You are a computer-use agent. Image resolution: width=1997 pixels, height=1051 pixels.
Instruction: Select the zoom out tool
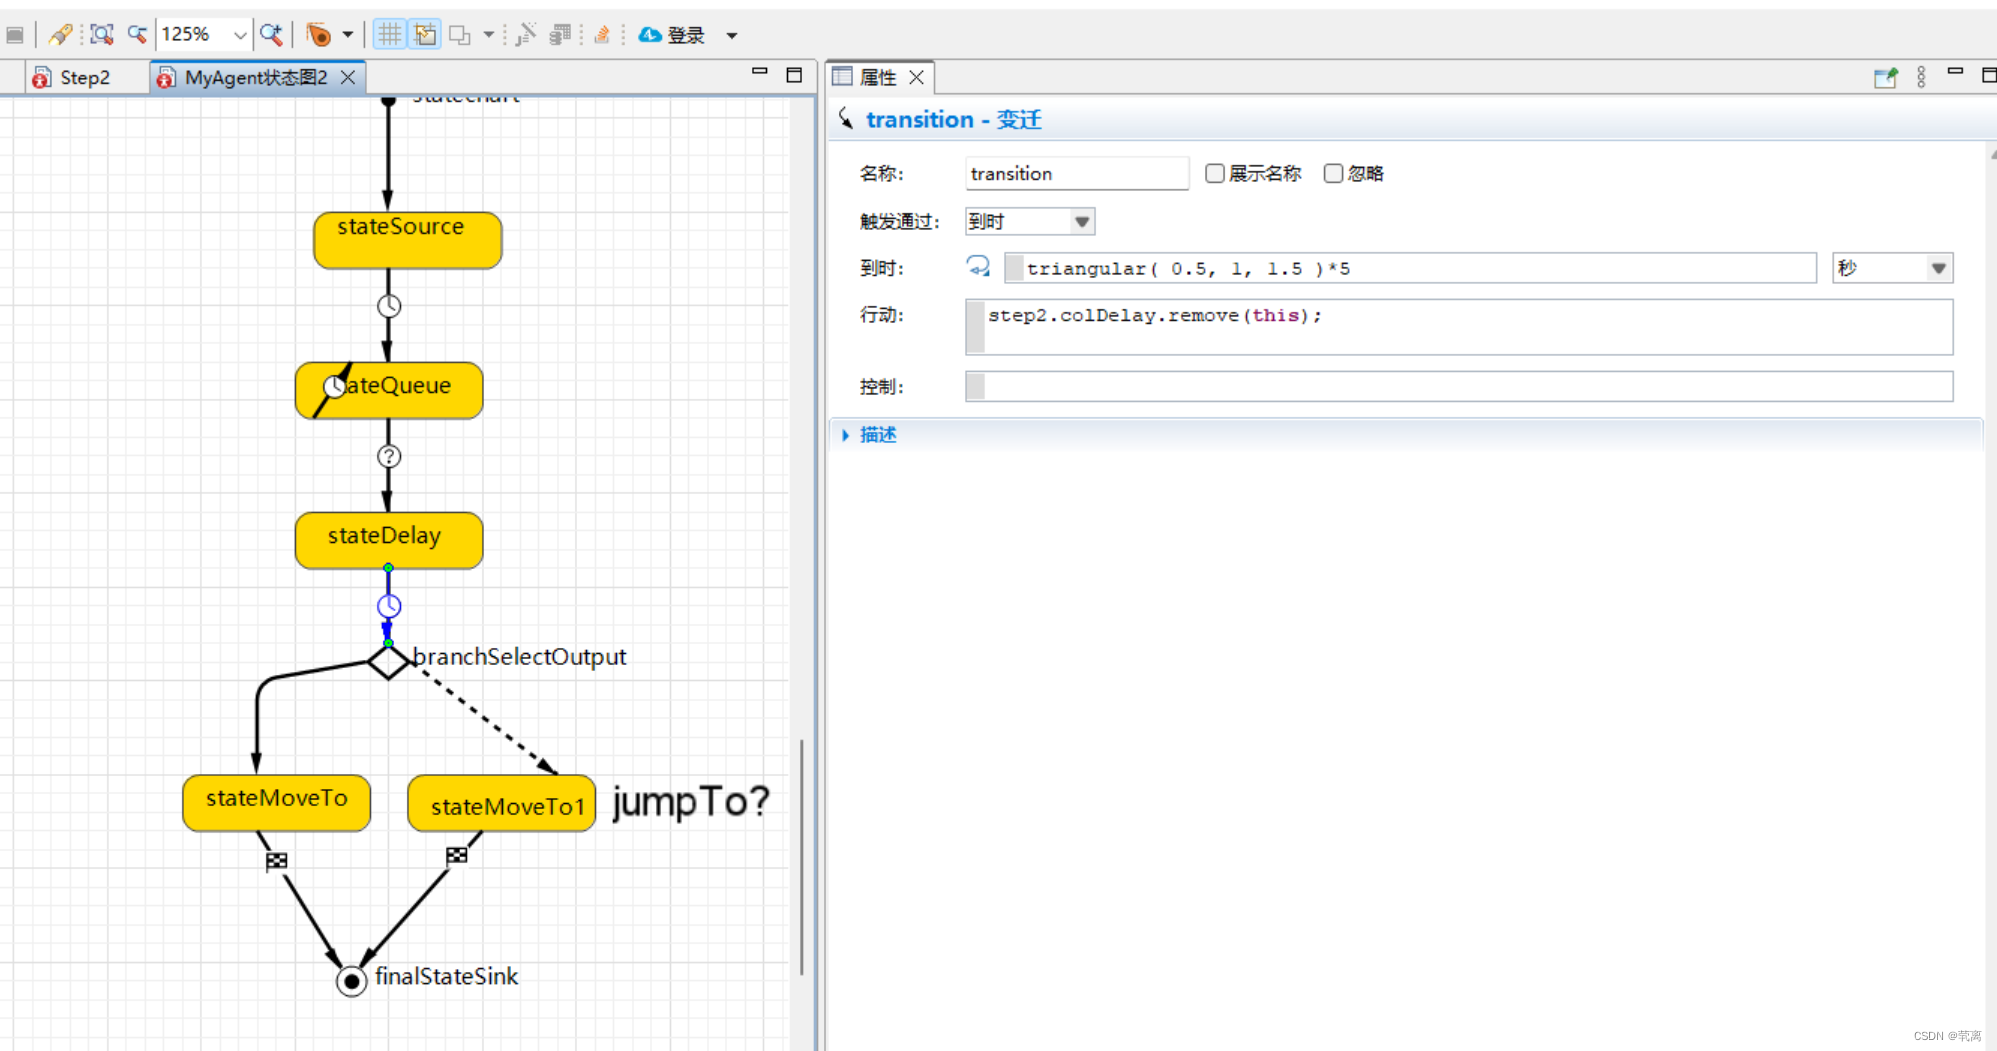pos(136,33)
